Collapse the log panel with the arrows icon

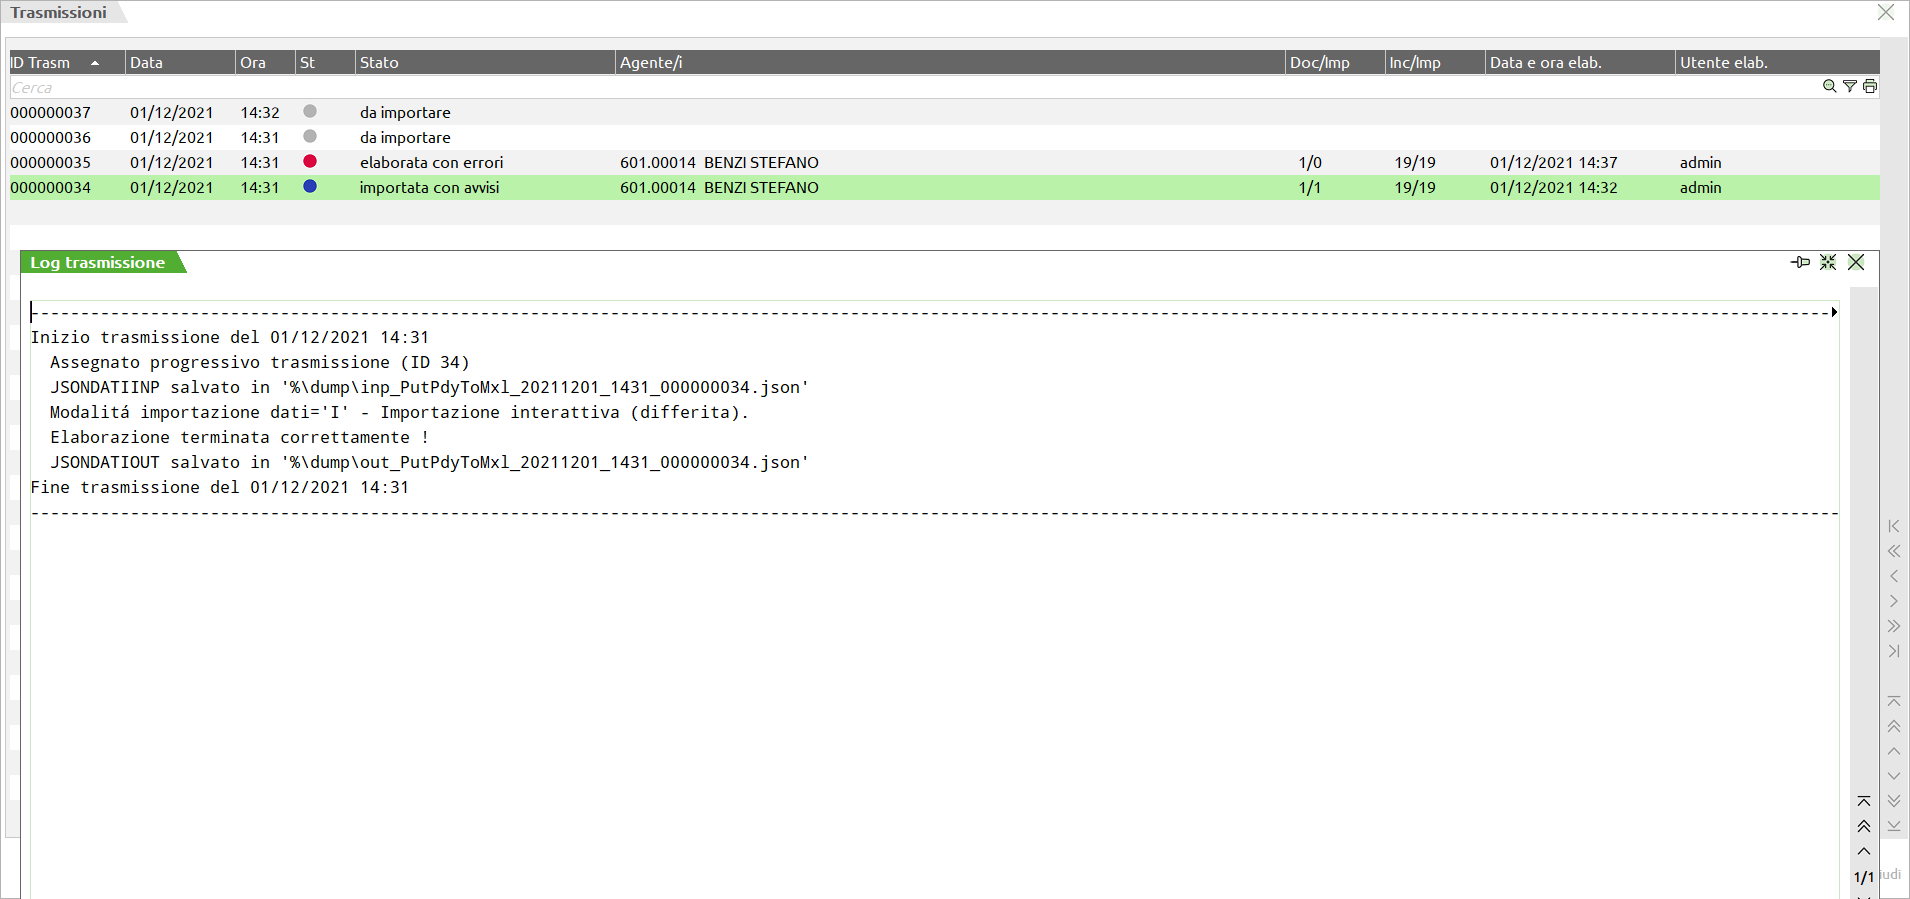click(x=1828, y=262)
